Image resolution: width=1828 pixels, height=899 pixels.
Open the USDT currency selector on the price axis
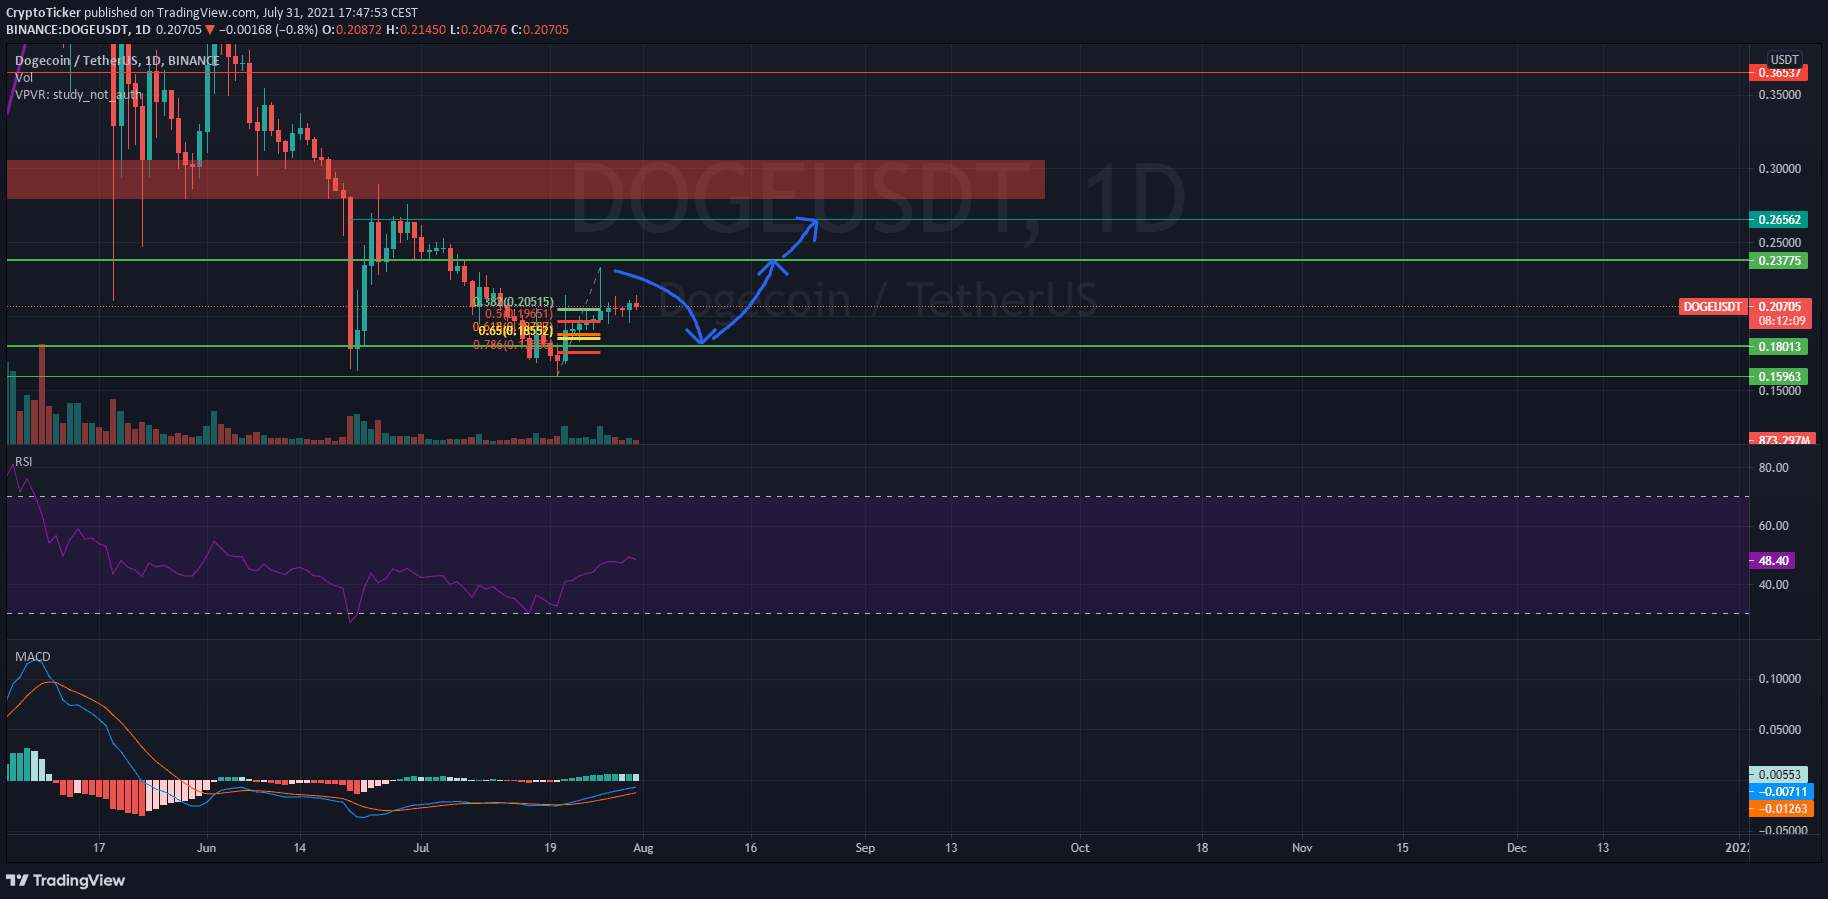coord(1784,60)
